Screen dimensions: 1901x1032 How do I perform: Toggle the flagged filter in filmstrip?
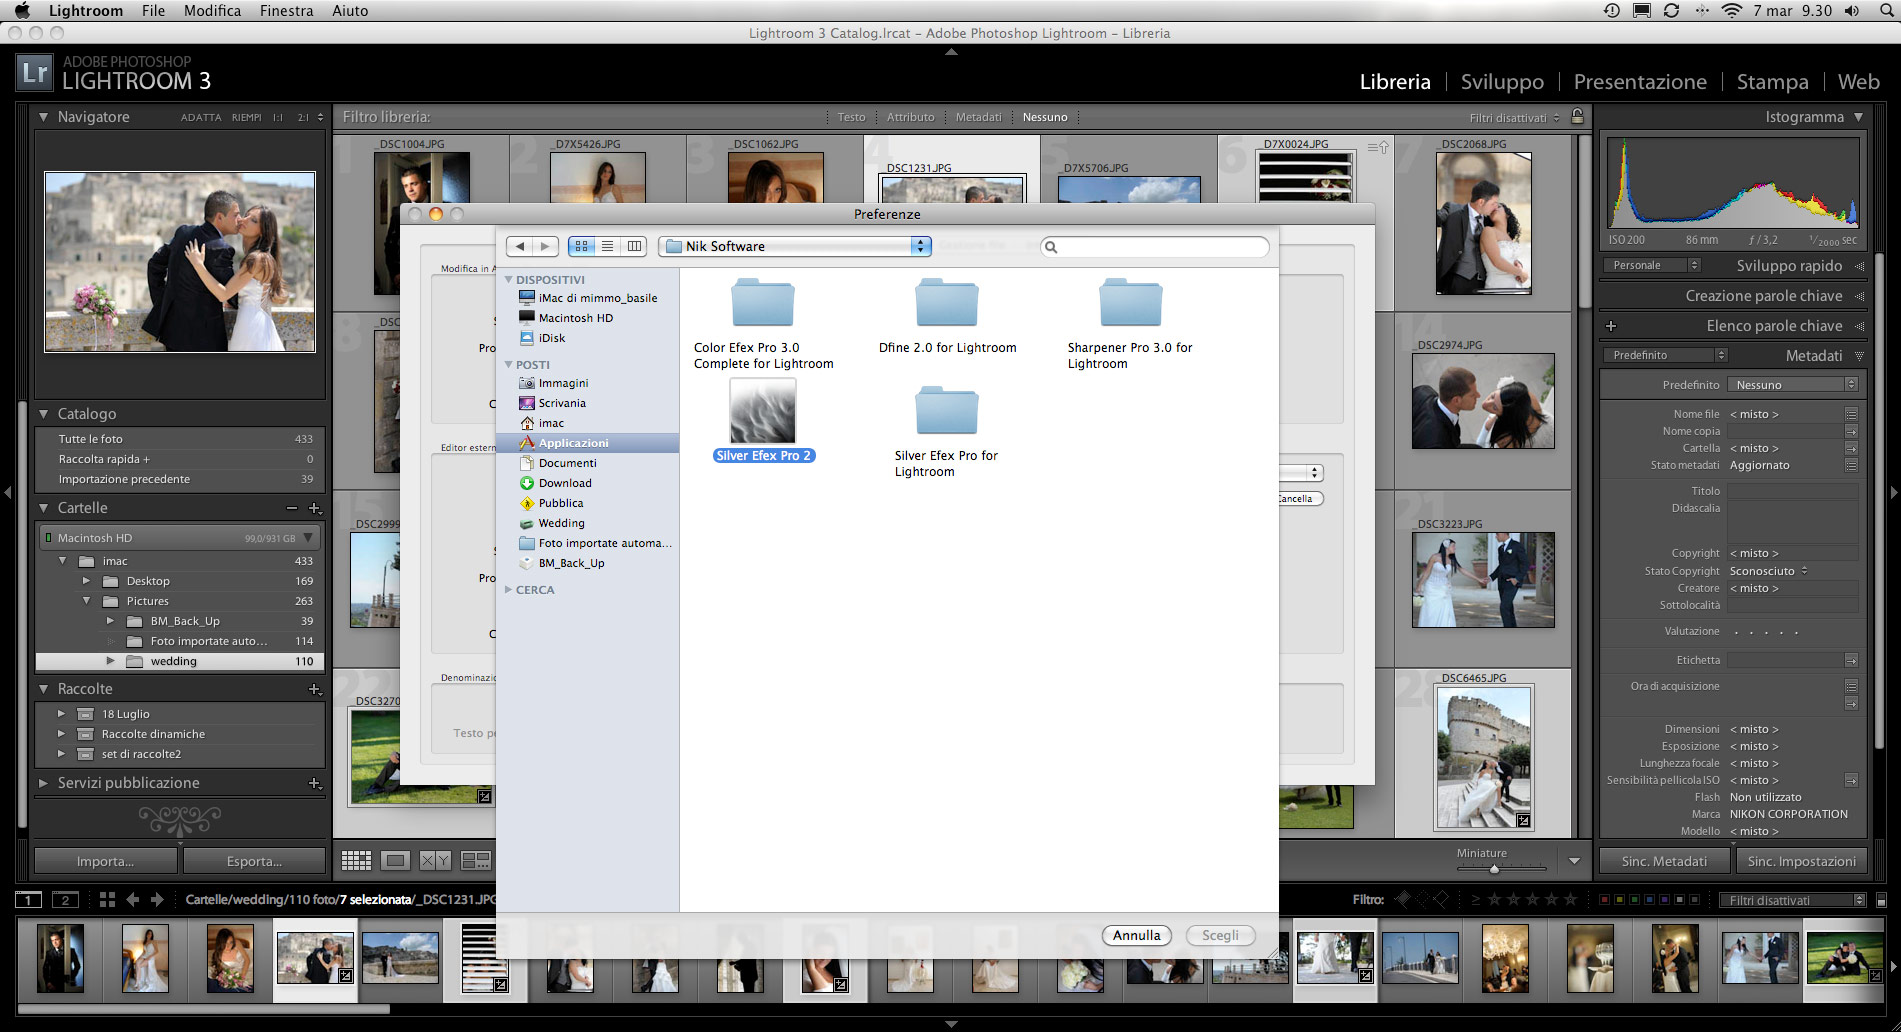(1402, 899)
